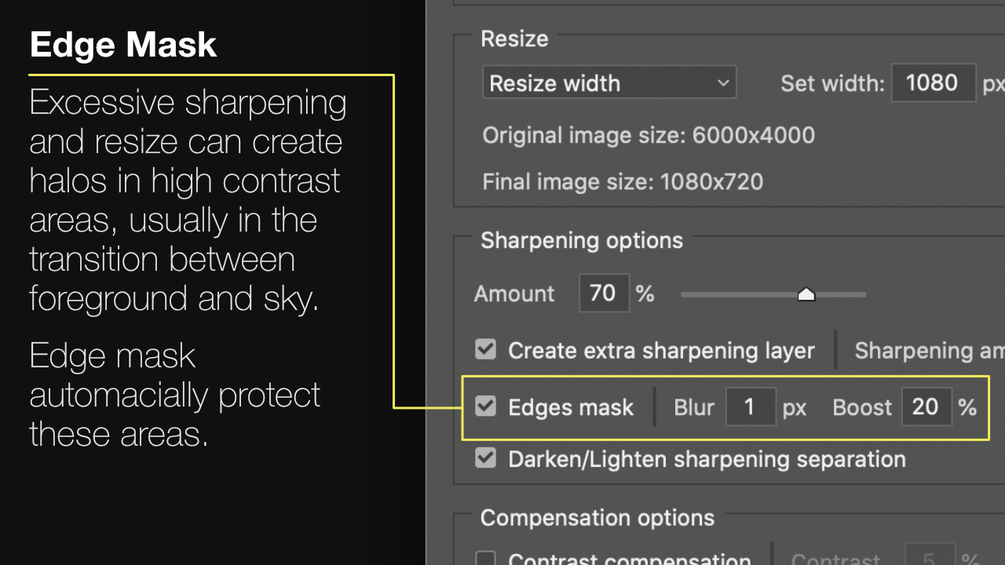This screenshot has width=1005, height=565.
Task: Click the Resize group label
Action: tap(514, 39)
